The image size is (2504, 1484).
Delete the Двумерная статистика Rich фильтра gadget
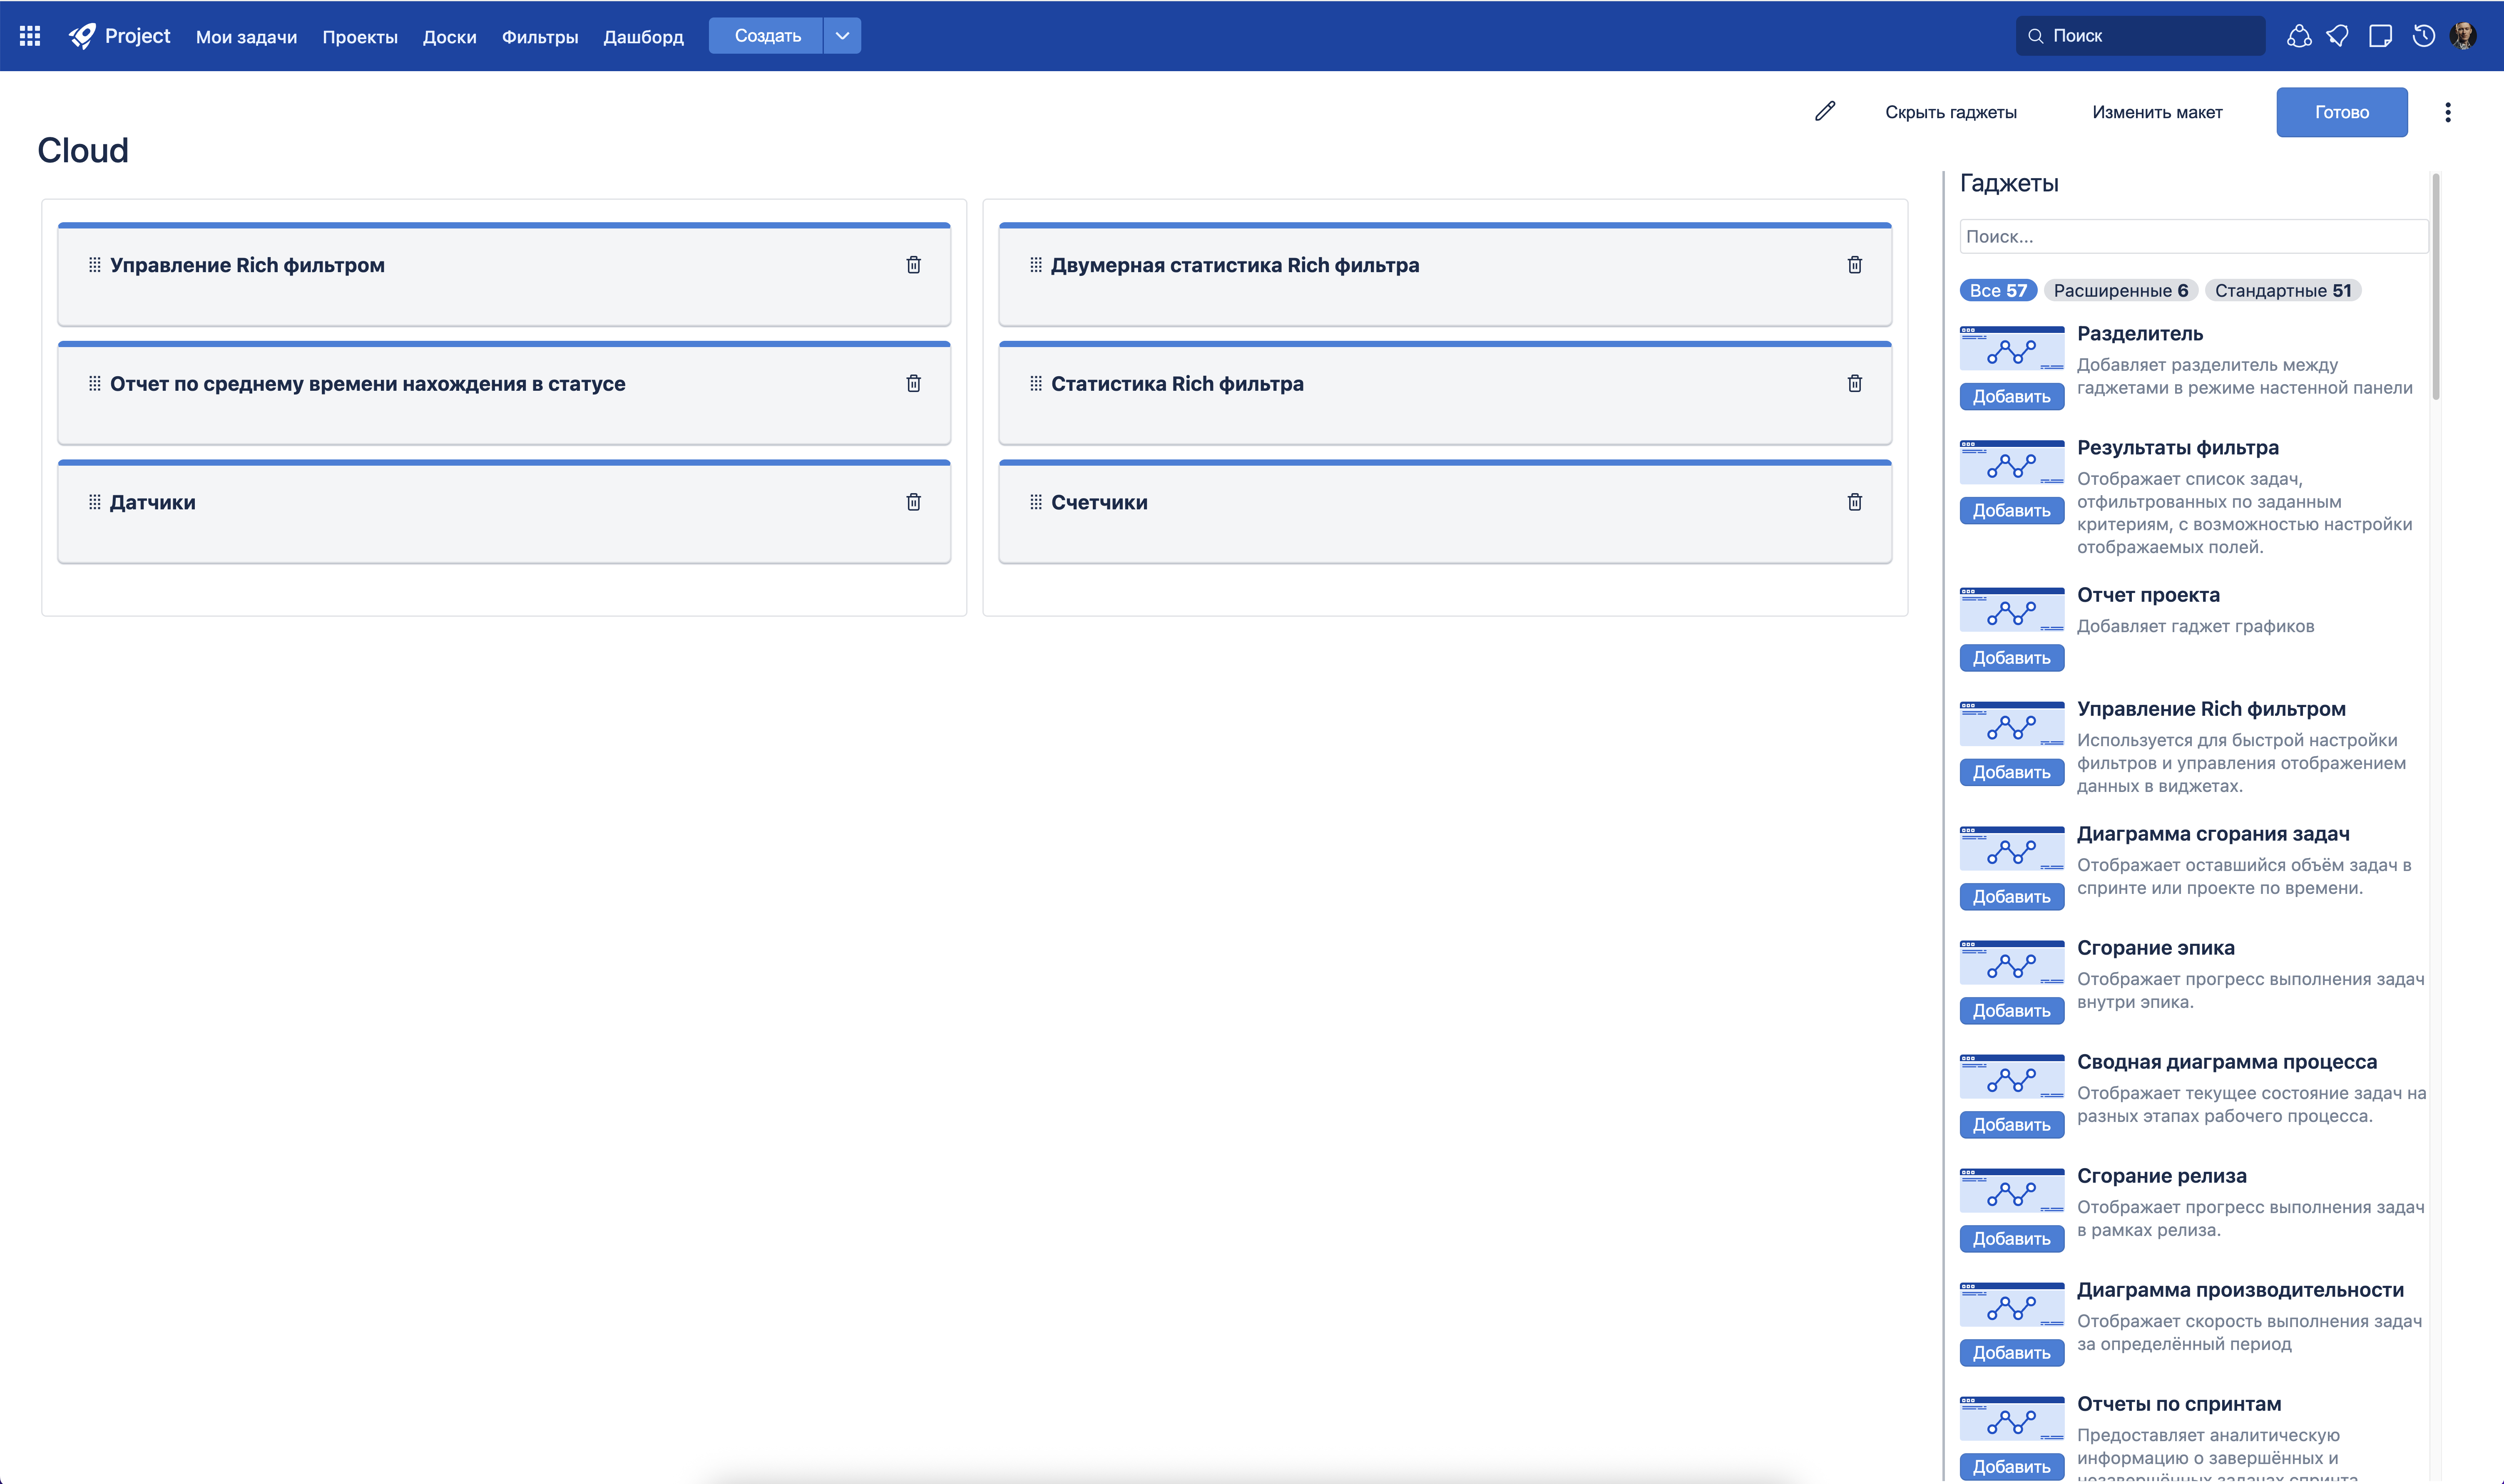1855,265
